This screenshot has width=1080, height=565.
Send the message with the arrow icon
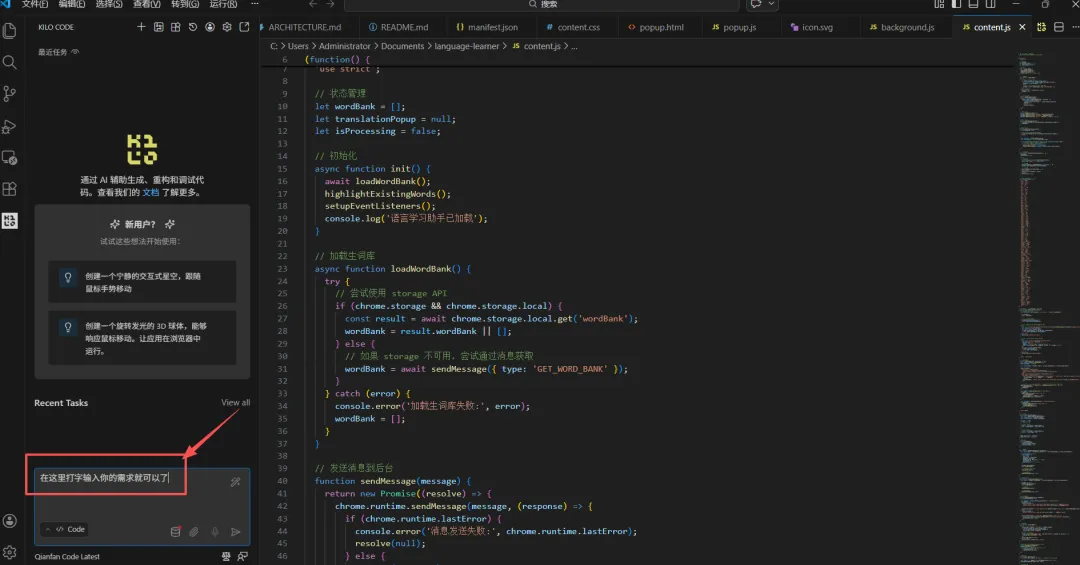tap(236, 531)
